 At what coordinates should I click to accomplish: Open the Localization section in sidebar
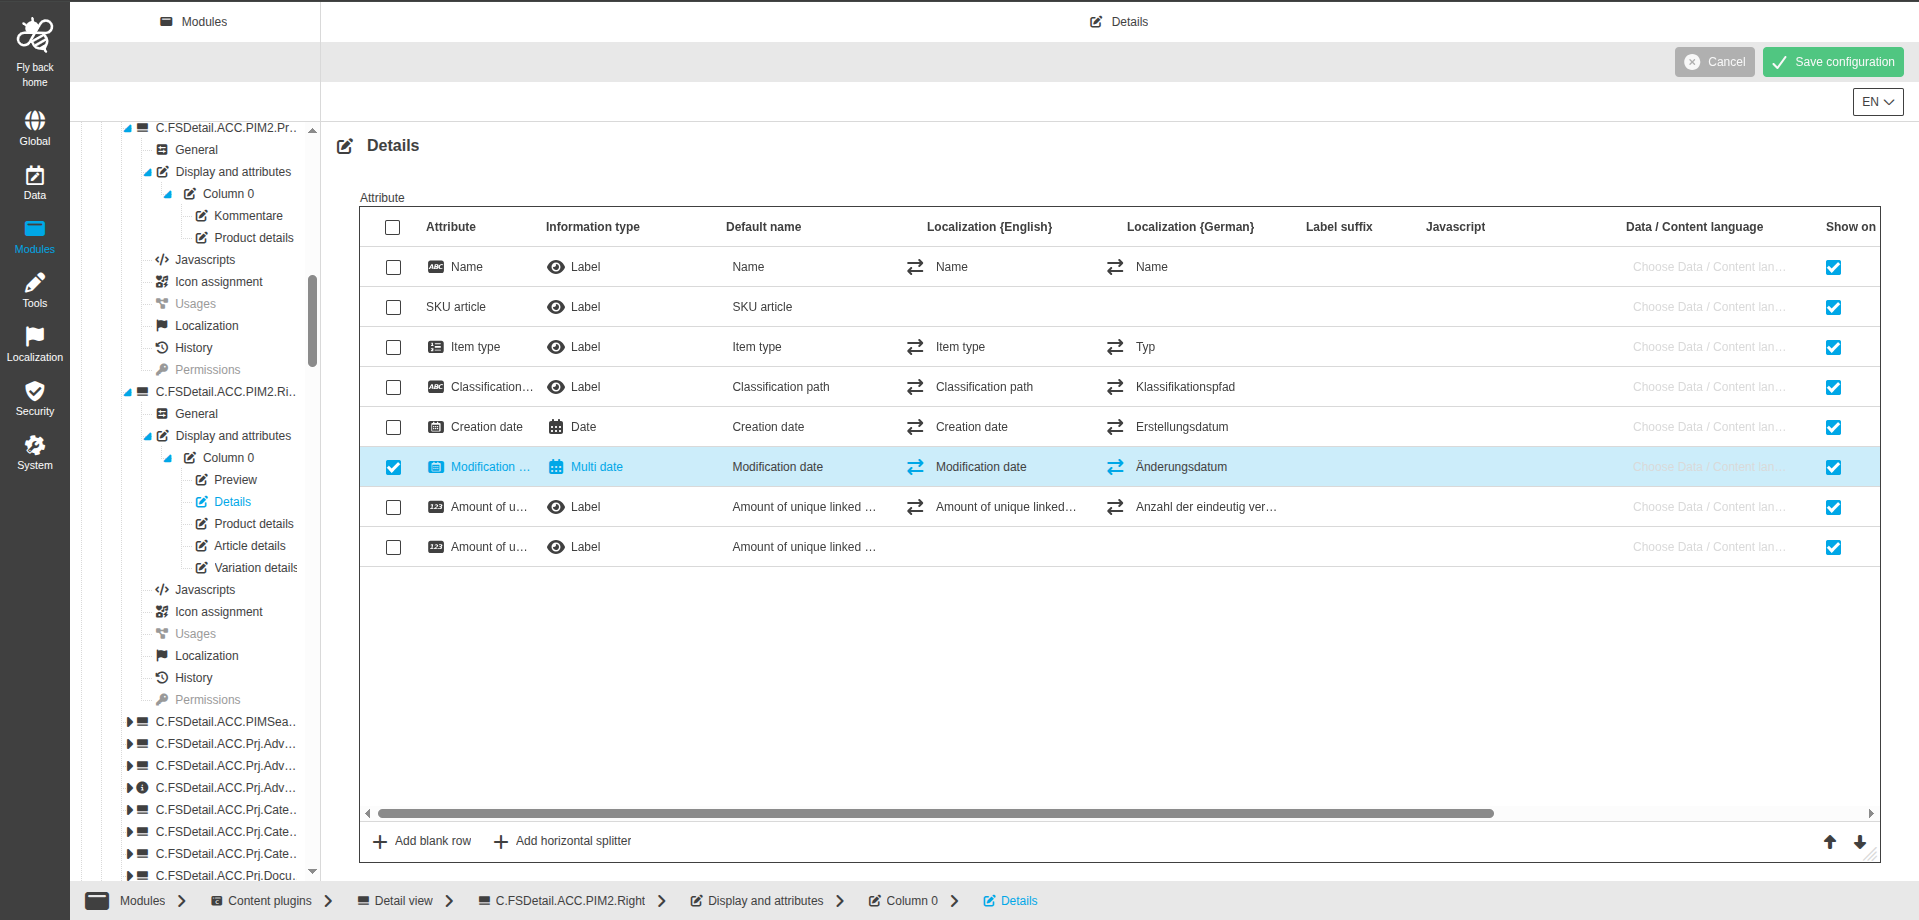click(x=35, y=345)
